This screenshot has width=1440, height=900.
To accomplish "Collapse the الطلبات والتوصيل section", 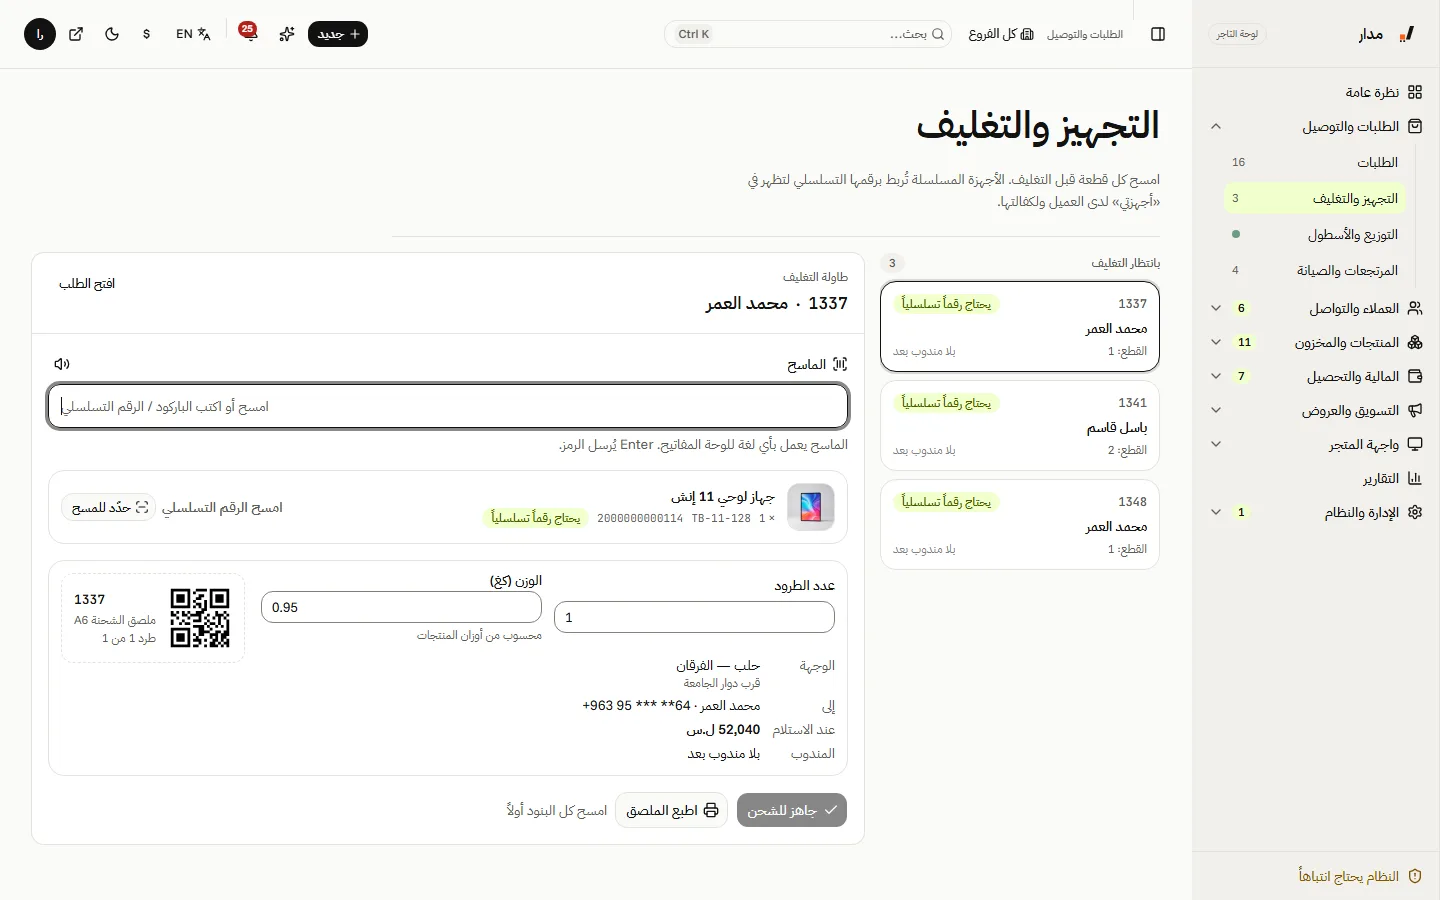I will [x=1316, y=126].
